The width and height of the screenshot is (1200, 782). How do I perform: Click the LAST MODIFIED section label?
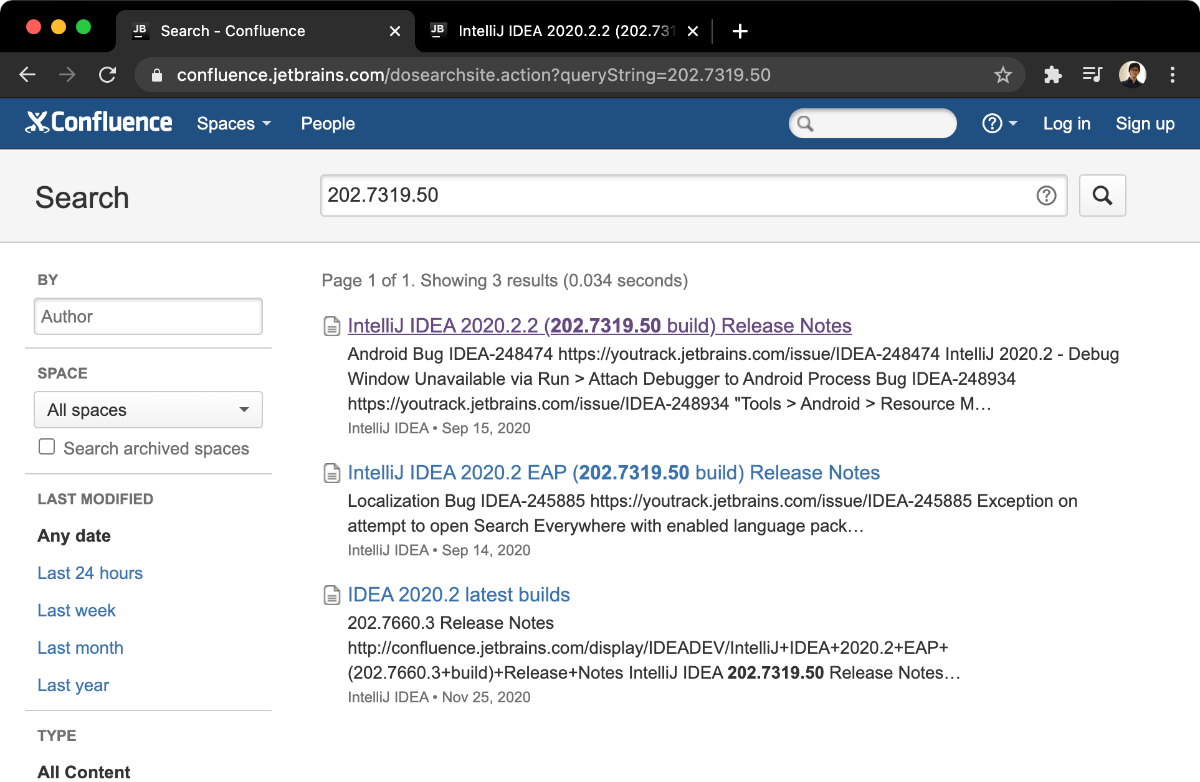click(x=95, y=499)
